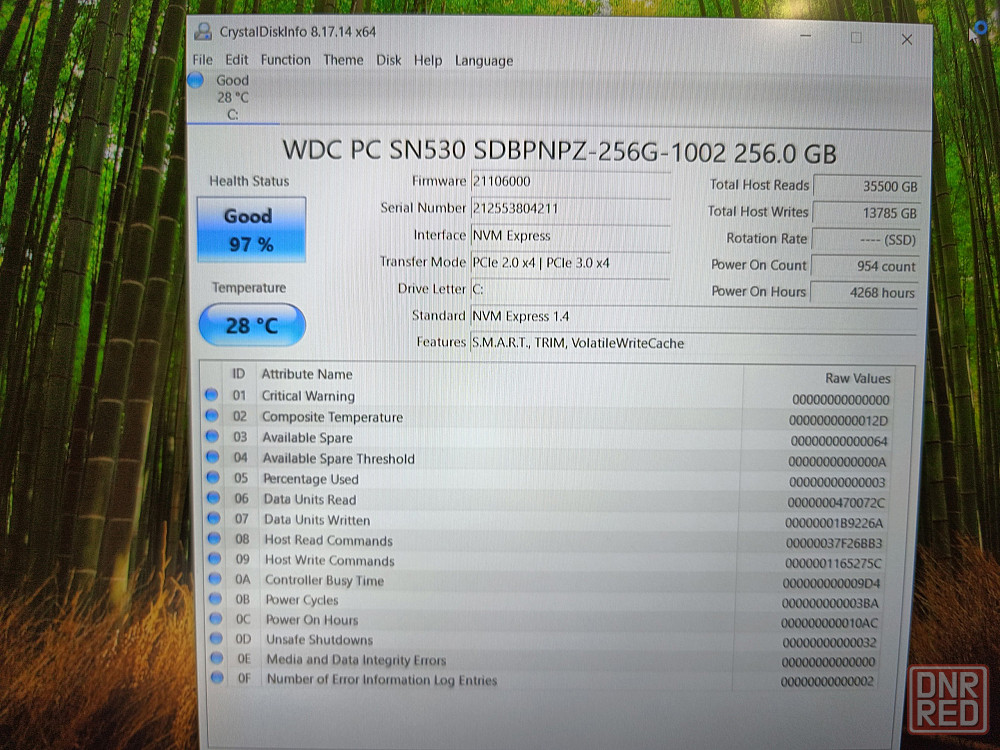Click the status dot for Host Write Commands

[215, 559]
